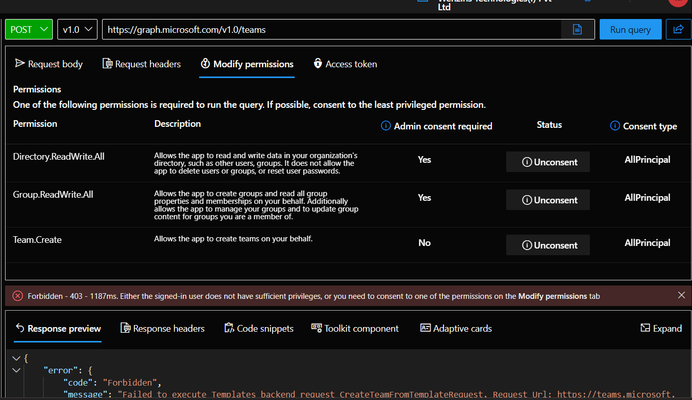Viewport: 692px width, 400px height.
Task: Open the Code snippets tab
Action: [259, 328]
